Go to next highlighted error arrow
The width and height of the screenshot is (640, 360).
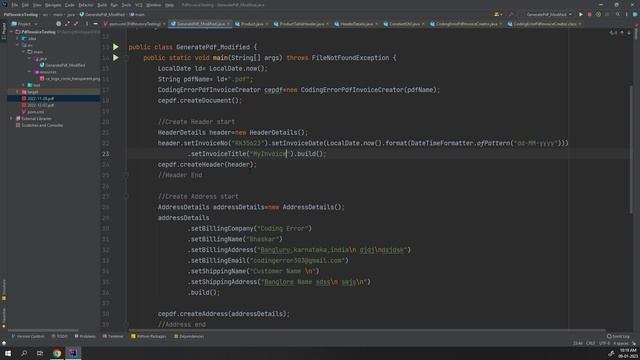(629, 33)
